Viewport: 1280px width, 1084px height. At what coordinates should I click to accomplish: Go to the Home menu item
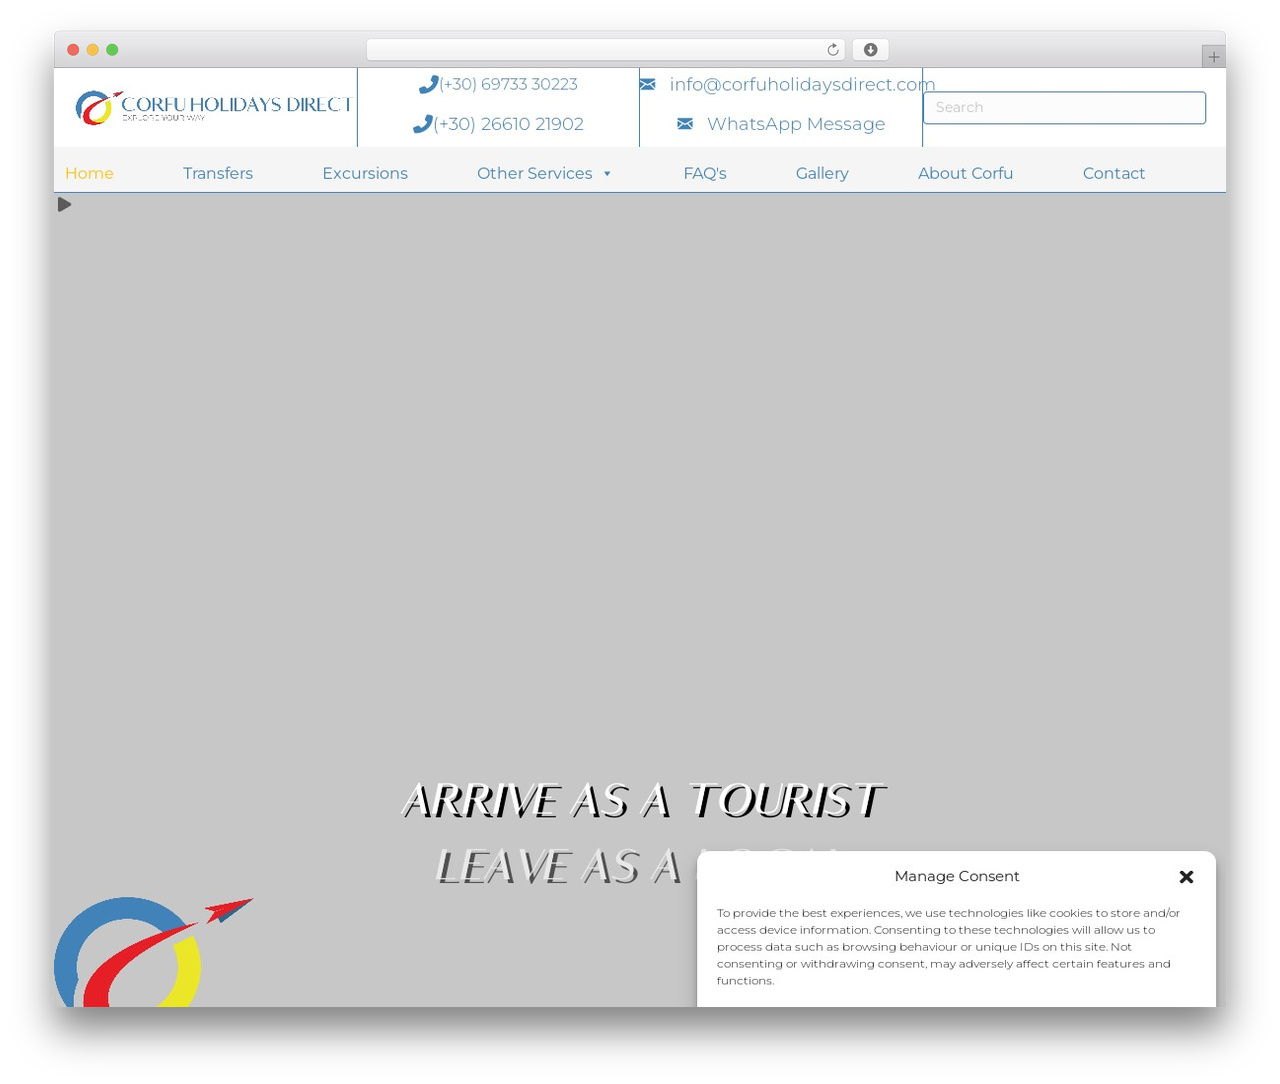(89, 173)
